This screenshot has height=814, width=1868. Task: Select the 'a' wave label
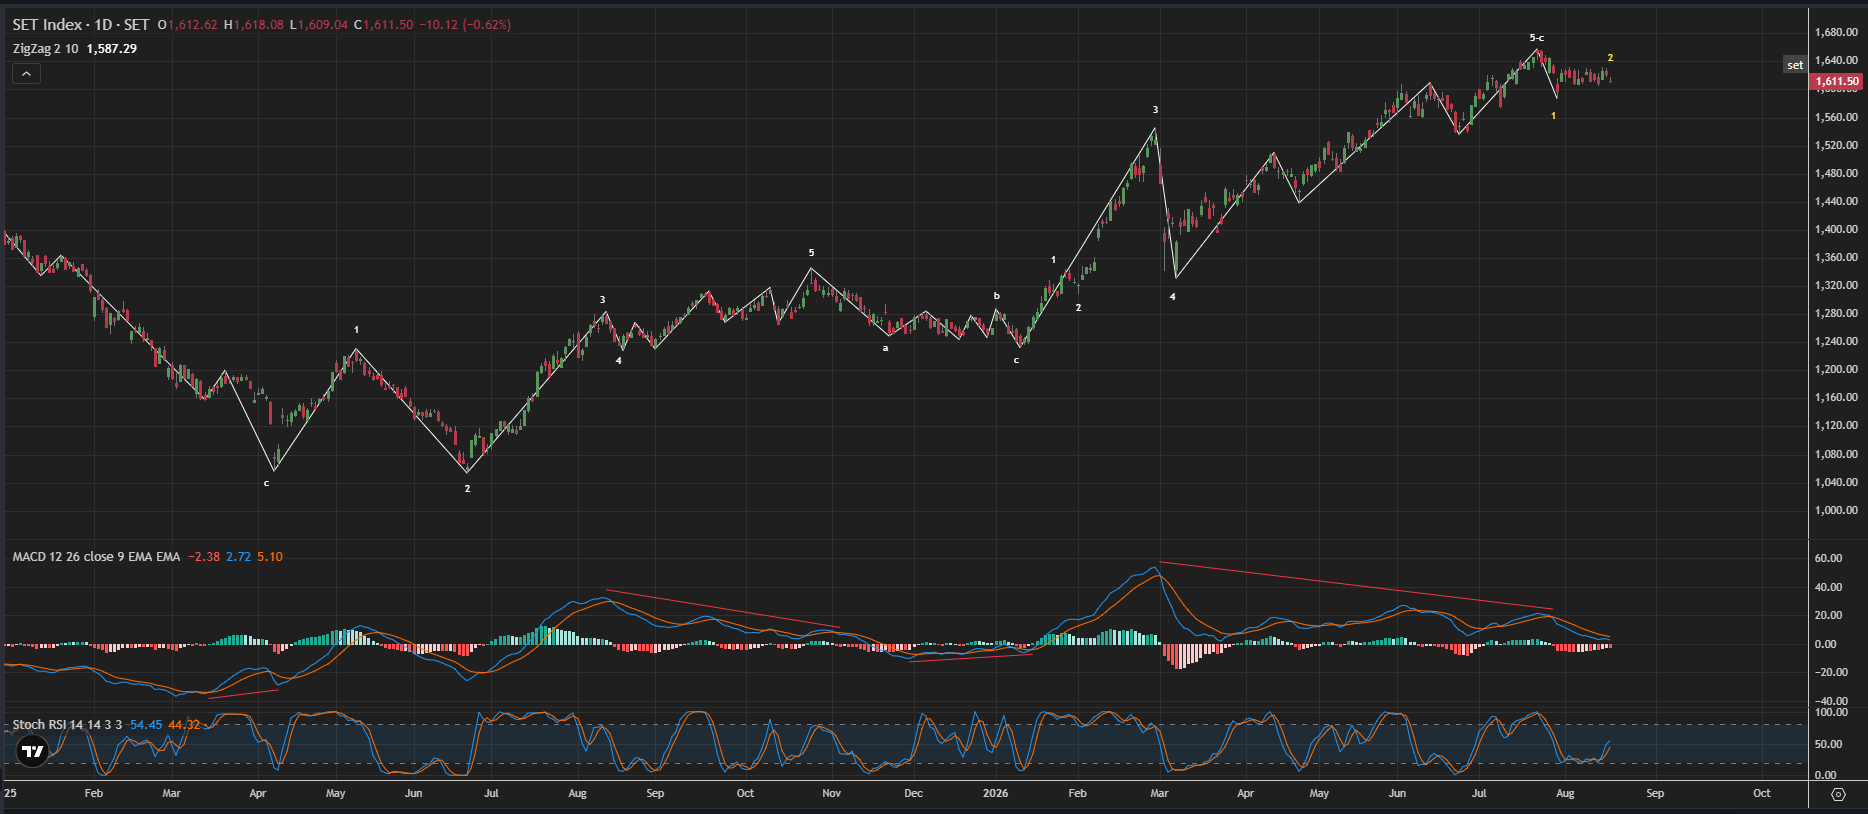885,348
